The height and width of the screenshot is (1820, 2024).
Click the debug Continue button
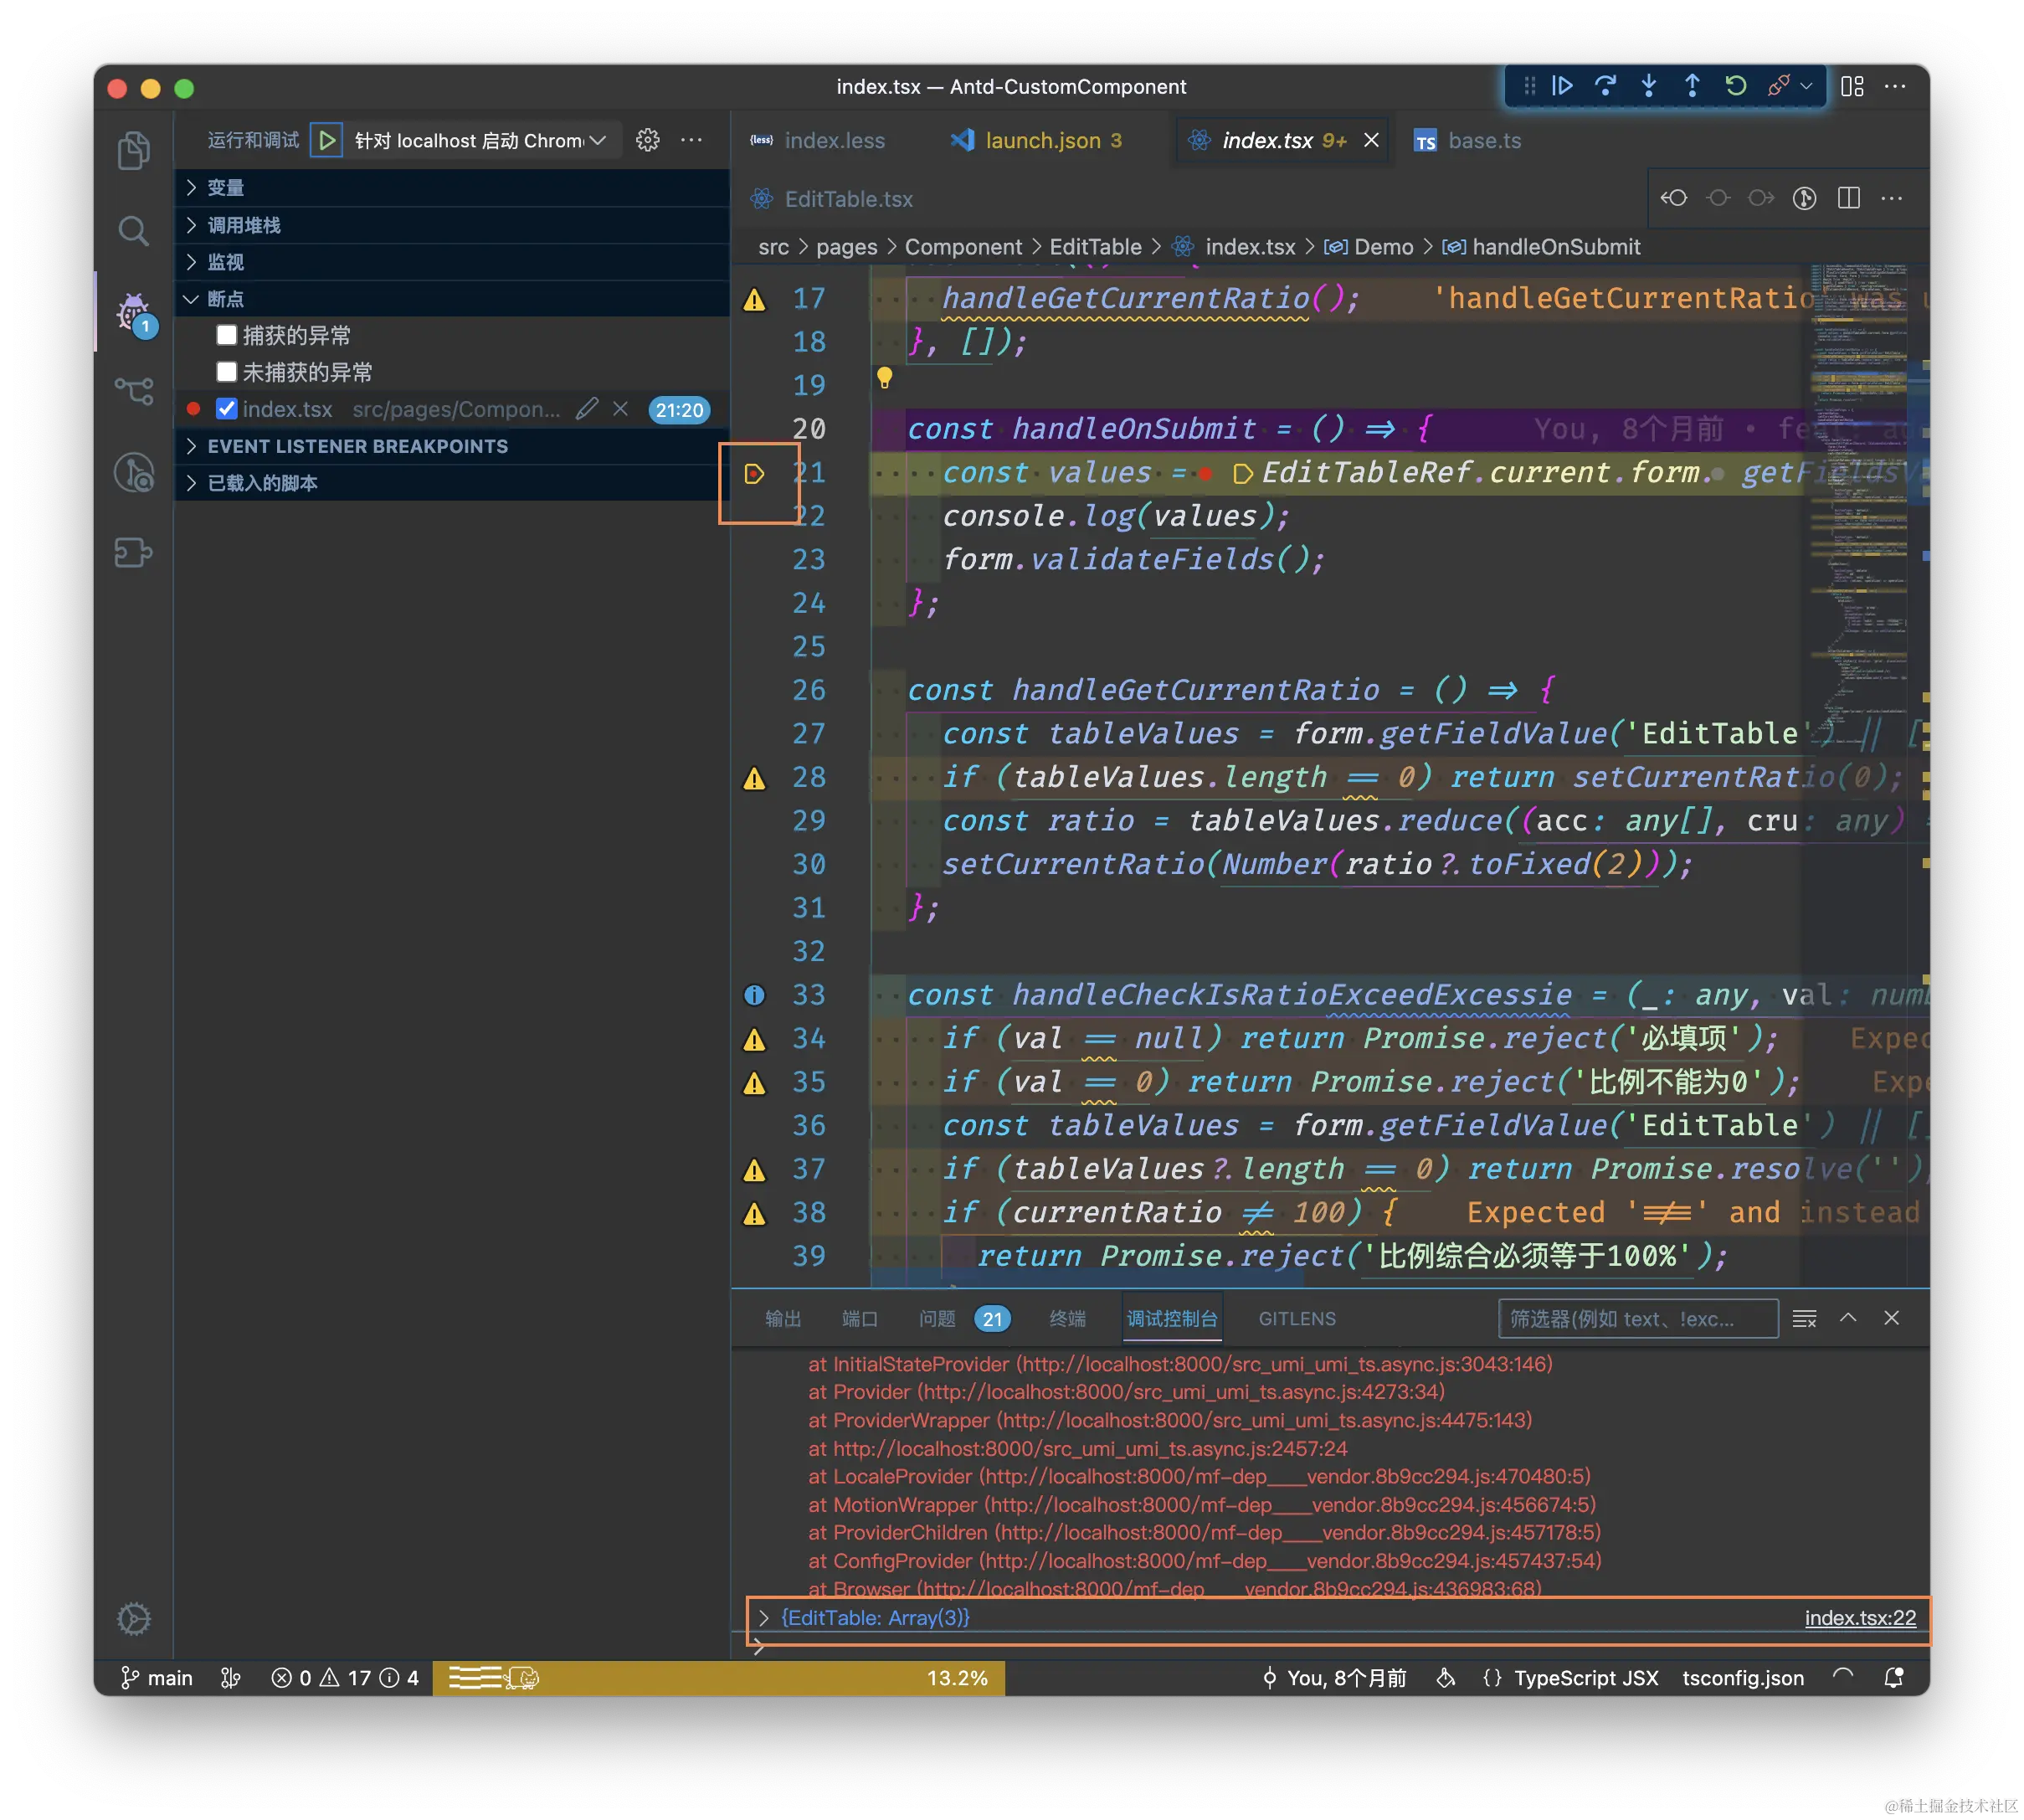[1562, 86]
